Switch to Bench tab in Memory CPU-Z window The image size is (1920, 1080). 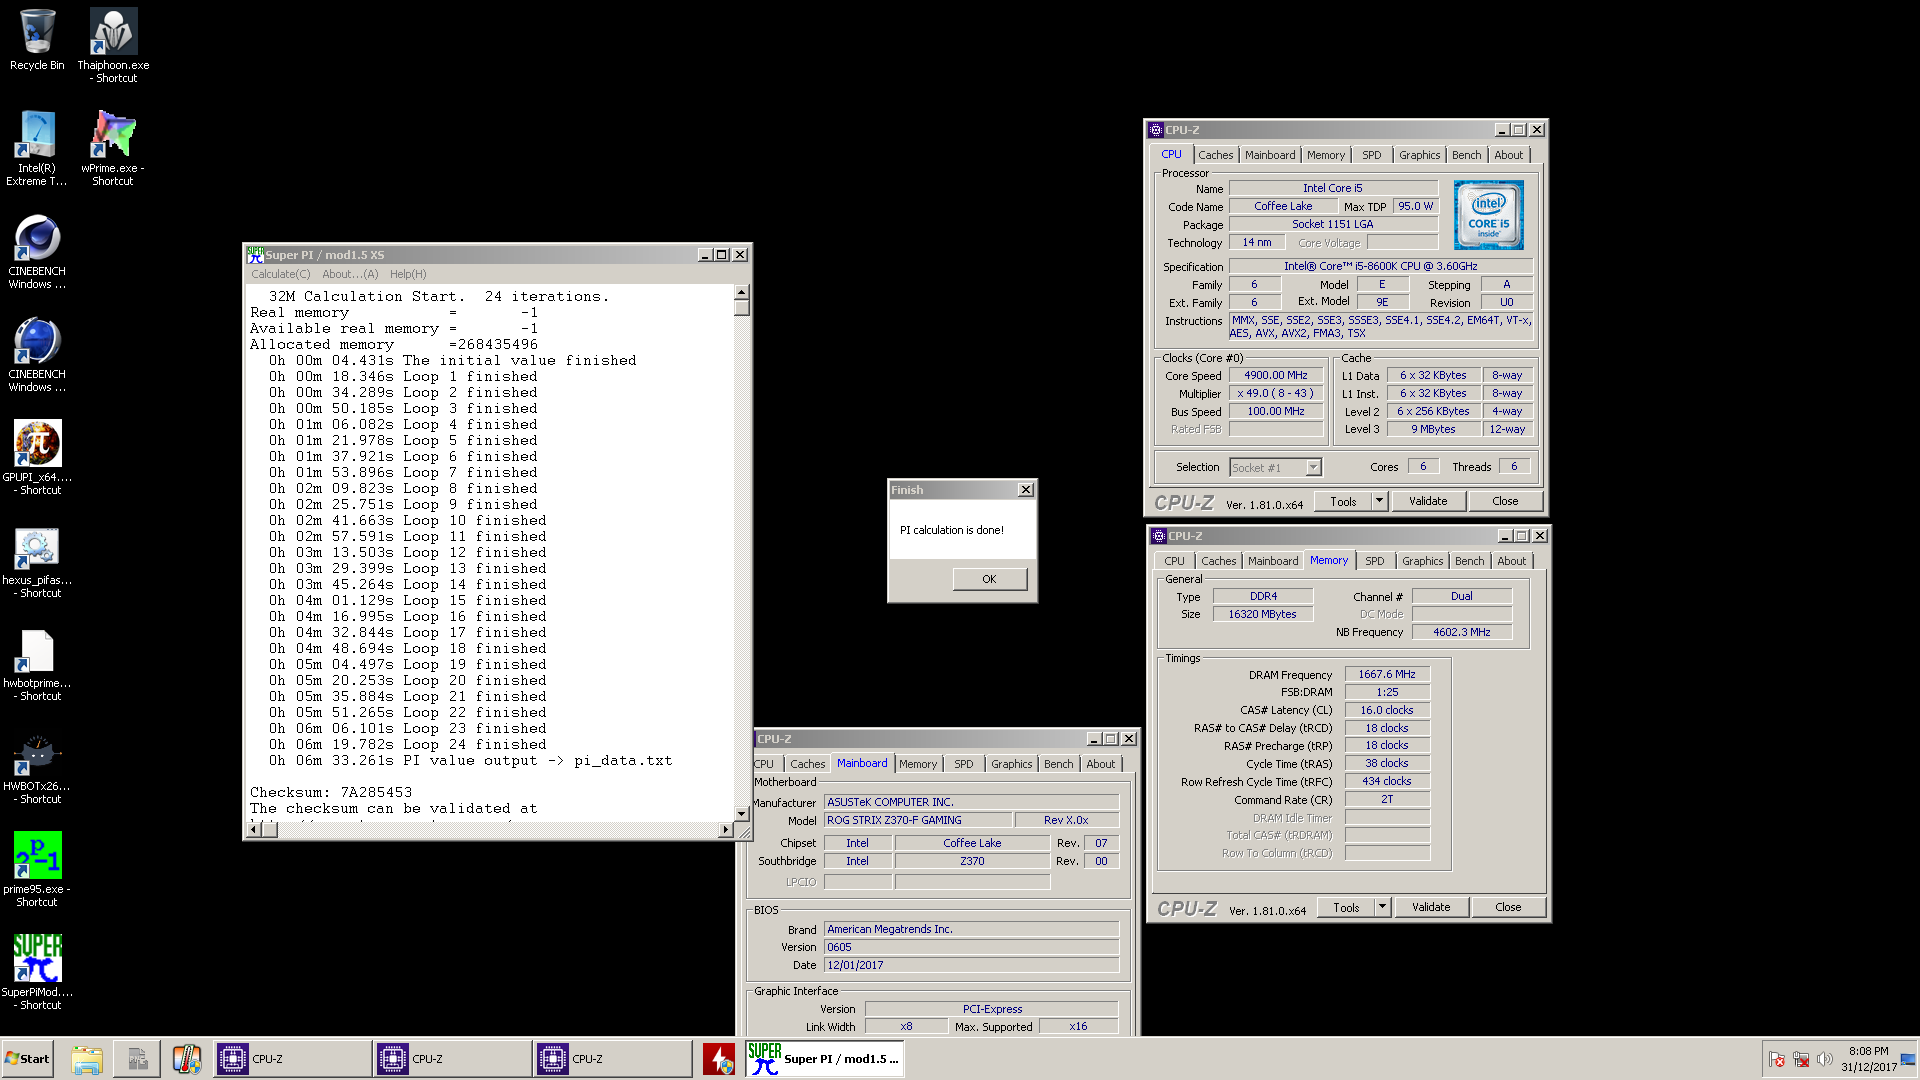click(x=1470, y=561)
